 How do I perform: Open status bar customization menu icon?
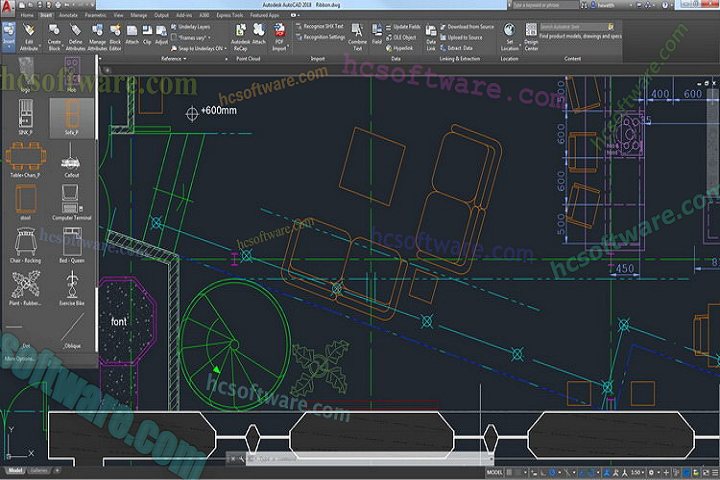(714, 472)
